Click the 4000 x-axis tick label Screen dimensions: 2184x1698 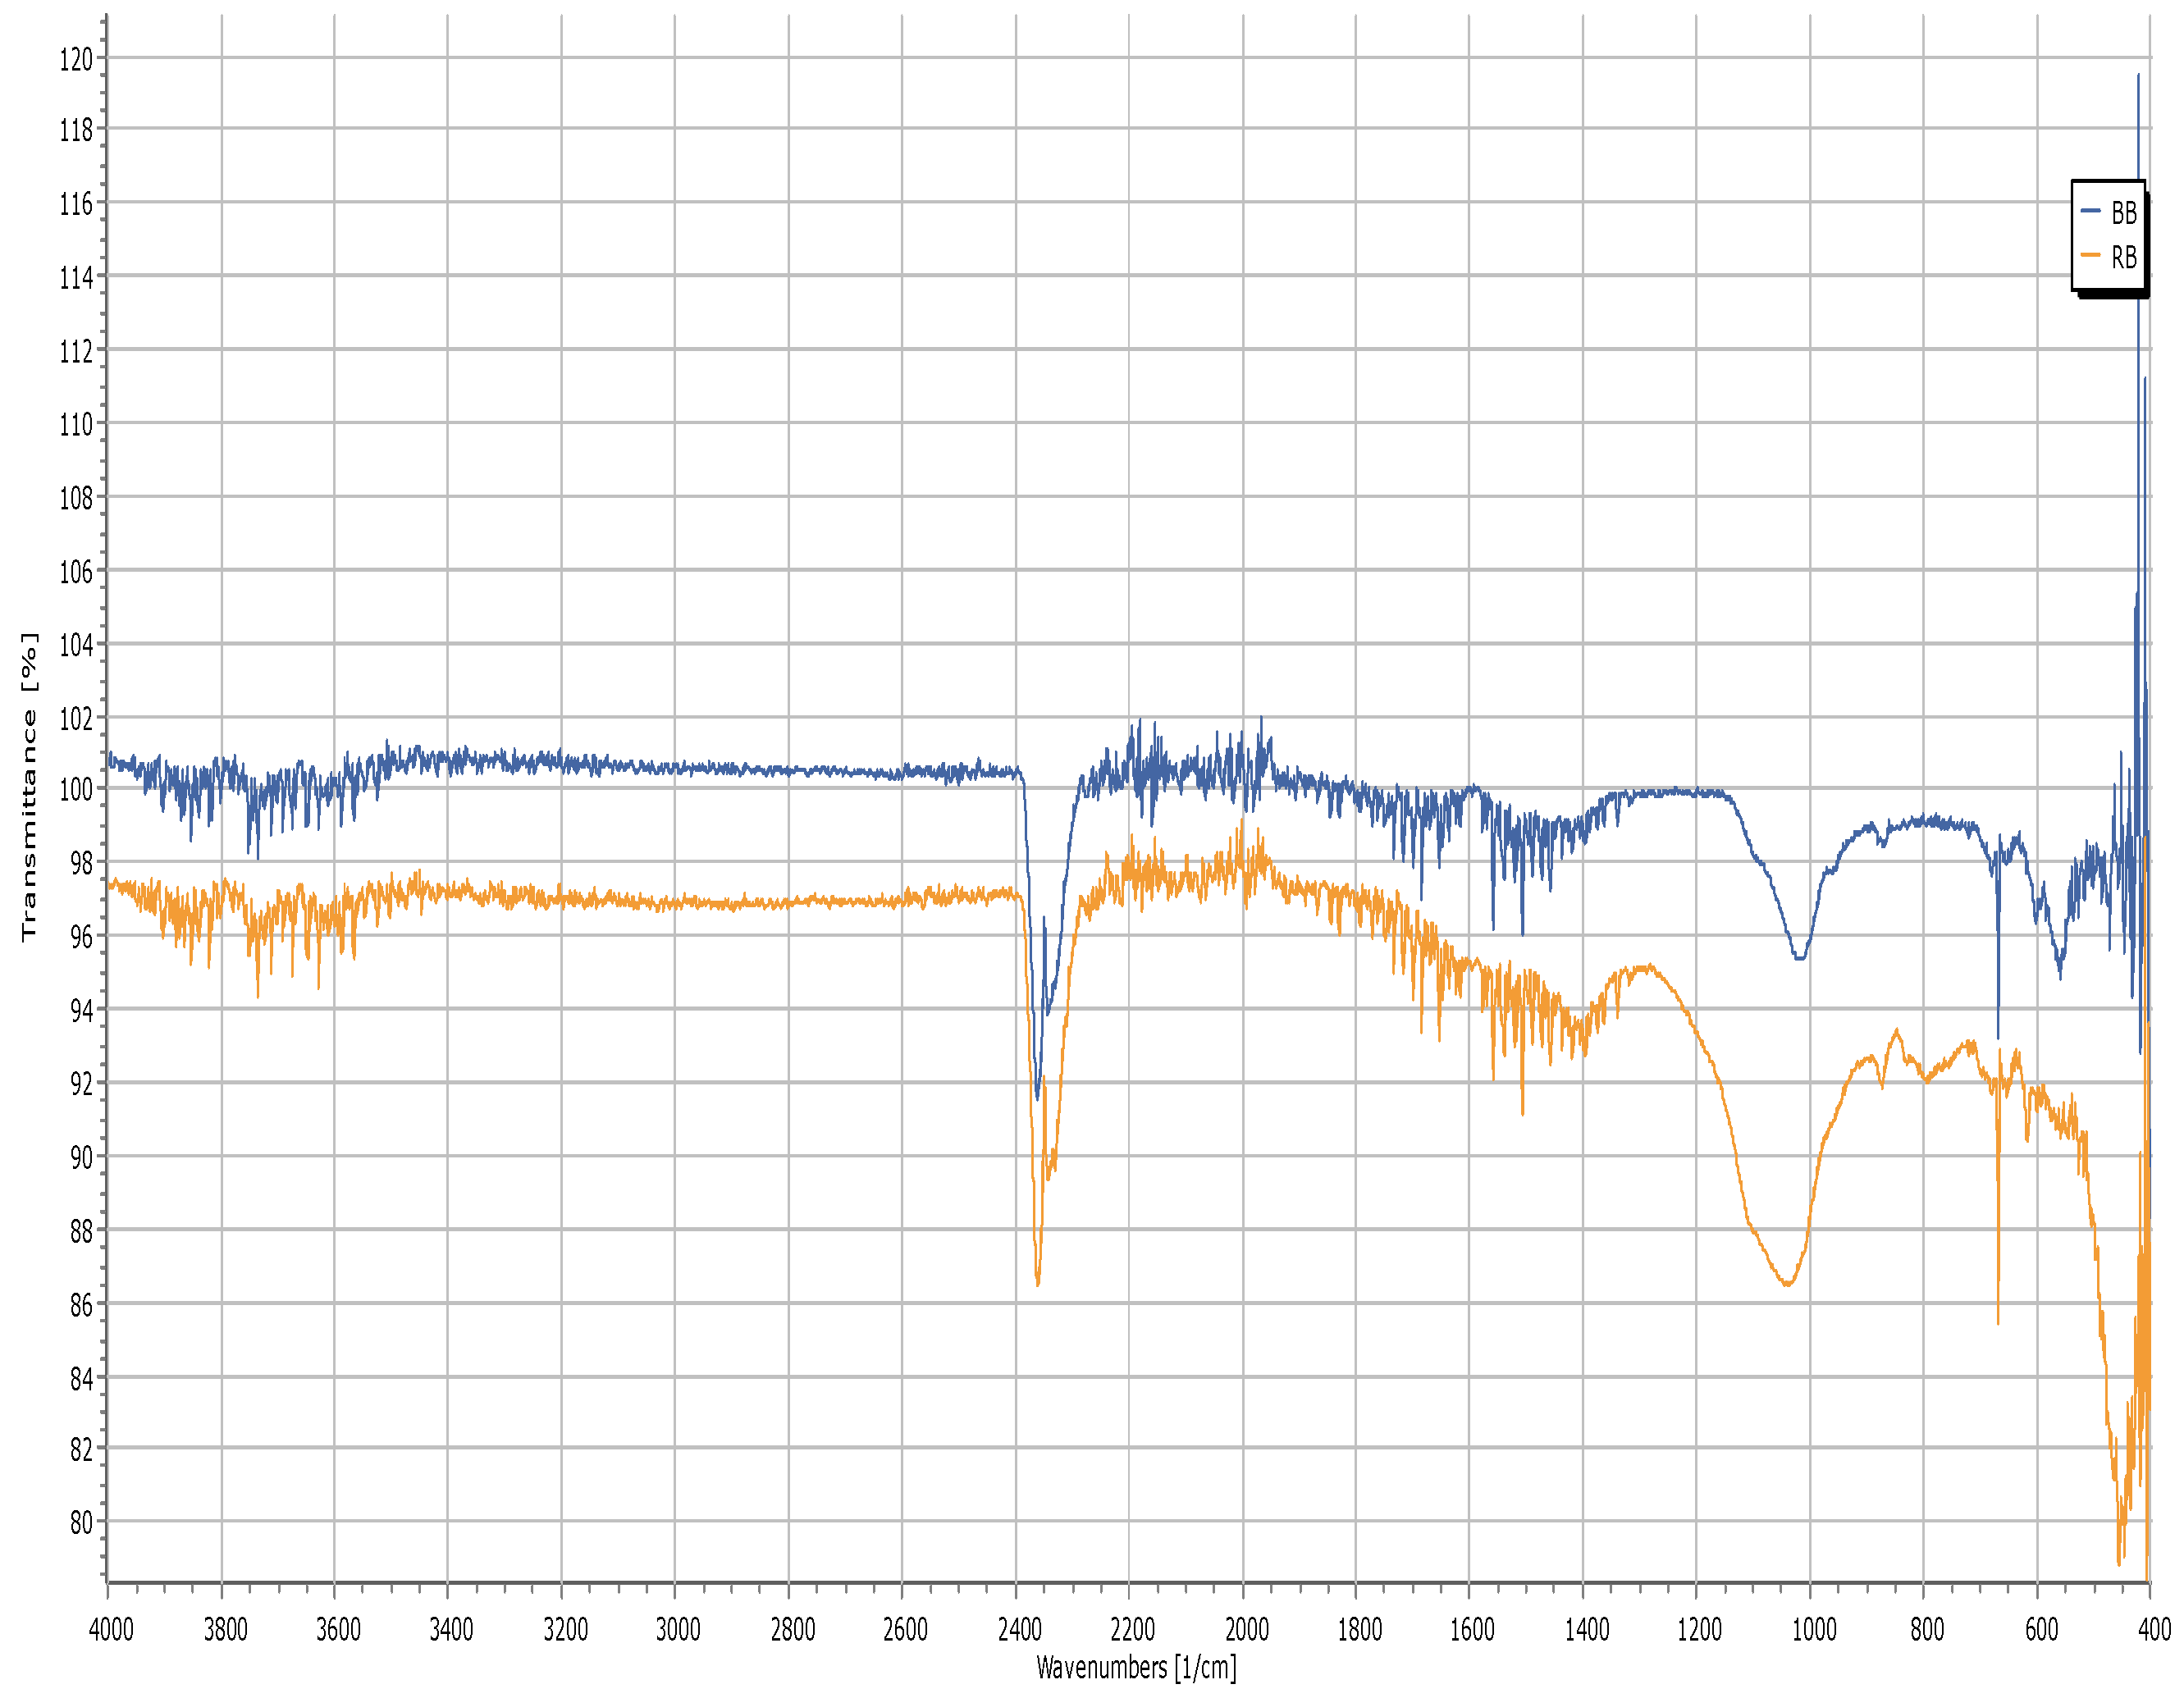click(111, 1631)
